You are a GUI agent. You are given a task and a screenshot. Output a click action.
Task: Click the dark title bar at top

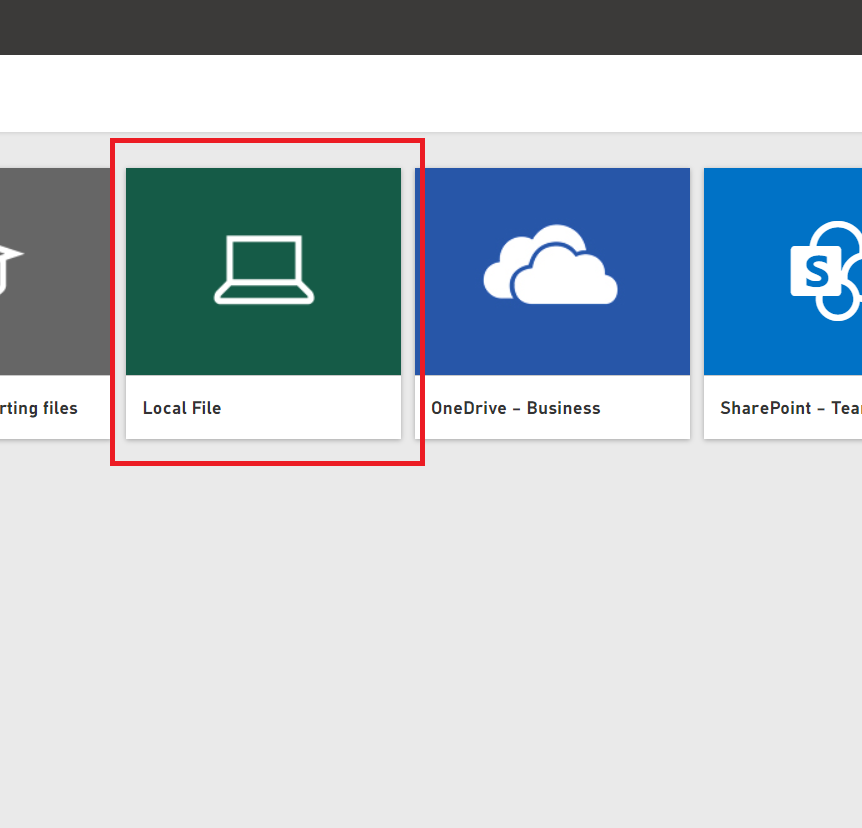coord(431,27)
